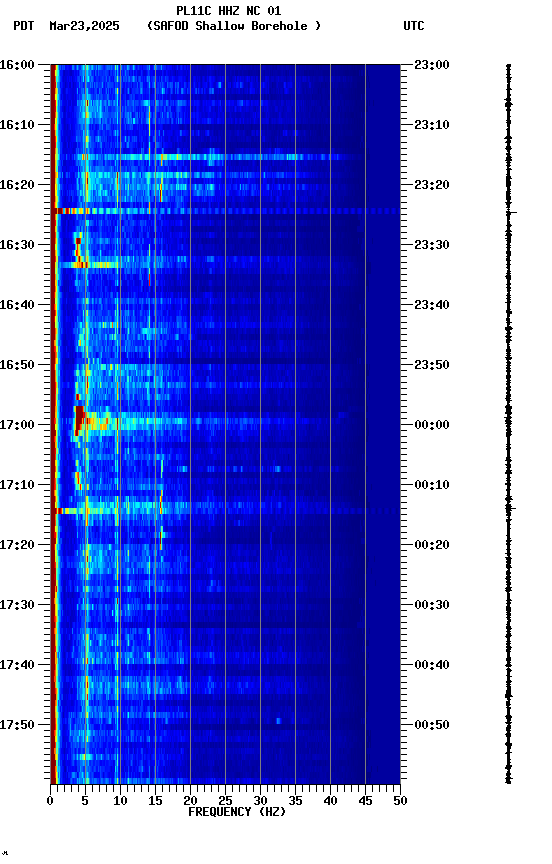This screenshot has width=552, height=864.
Task: Click the FREQUENCY (HZ) axis title
Action: pos(237,812)
